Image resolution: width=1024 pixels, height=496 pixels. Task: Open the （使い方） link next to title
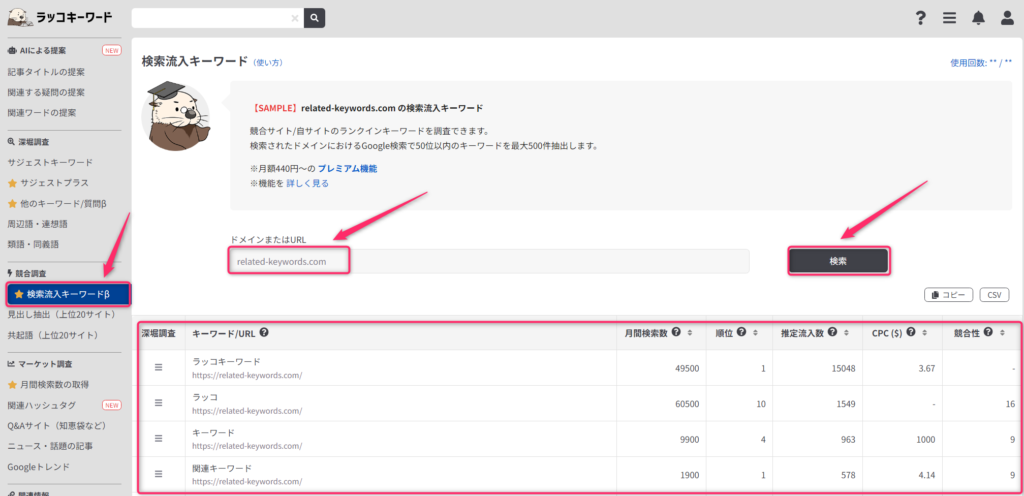tap(268, 63)
